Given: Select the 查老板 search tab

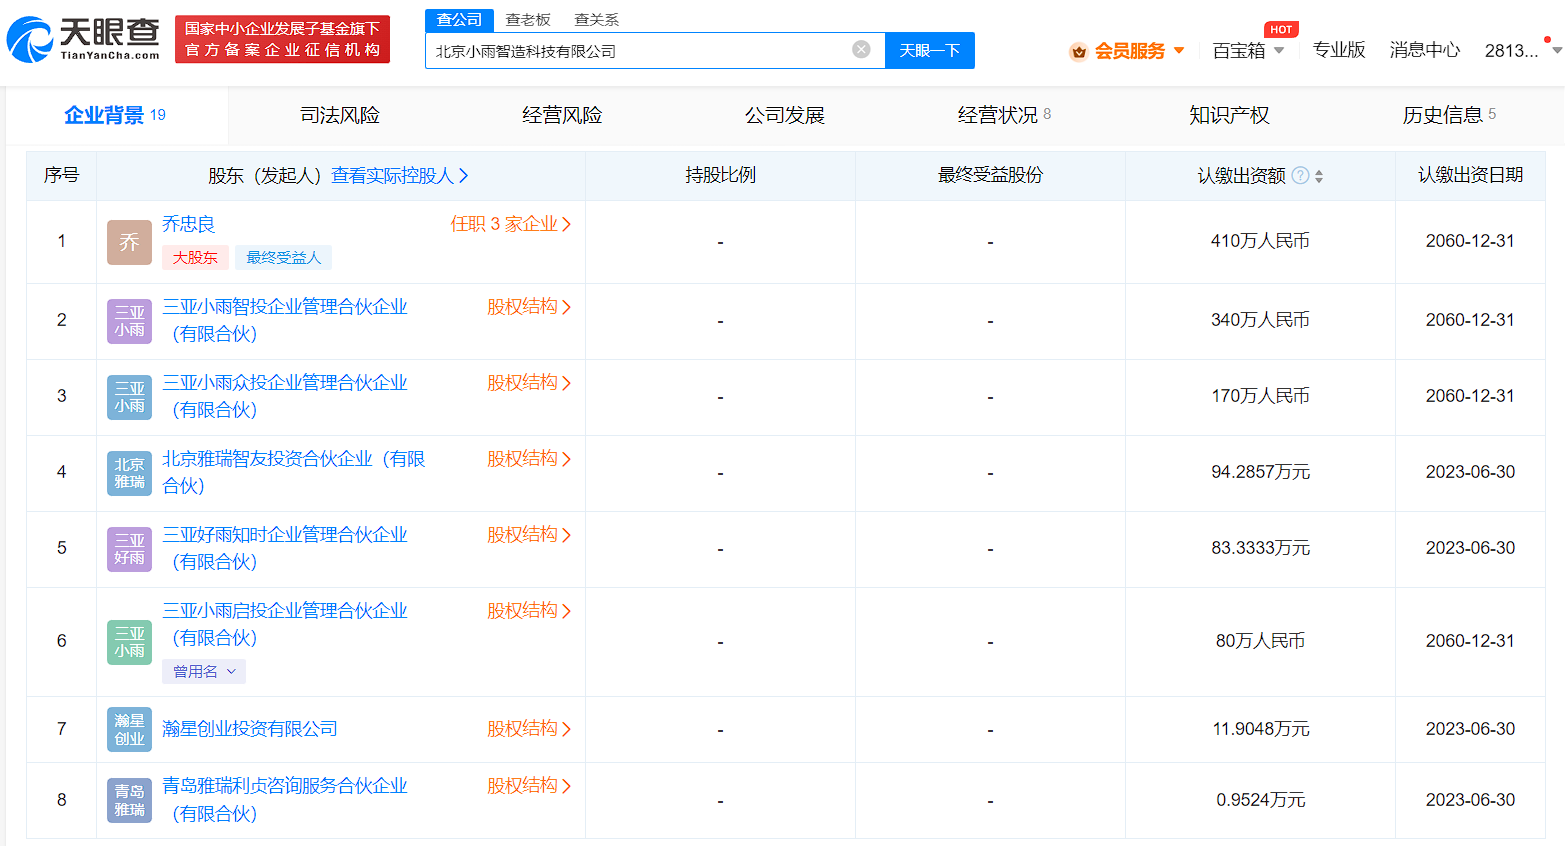Looking at the screenshot, I should click(x=528, y=20).
